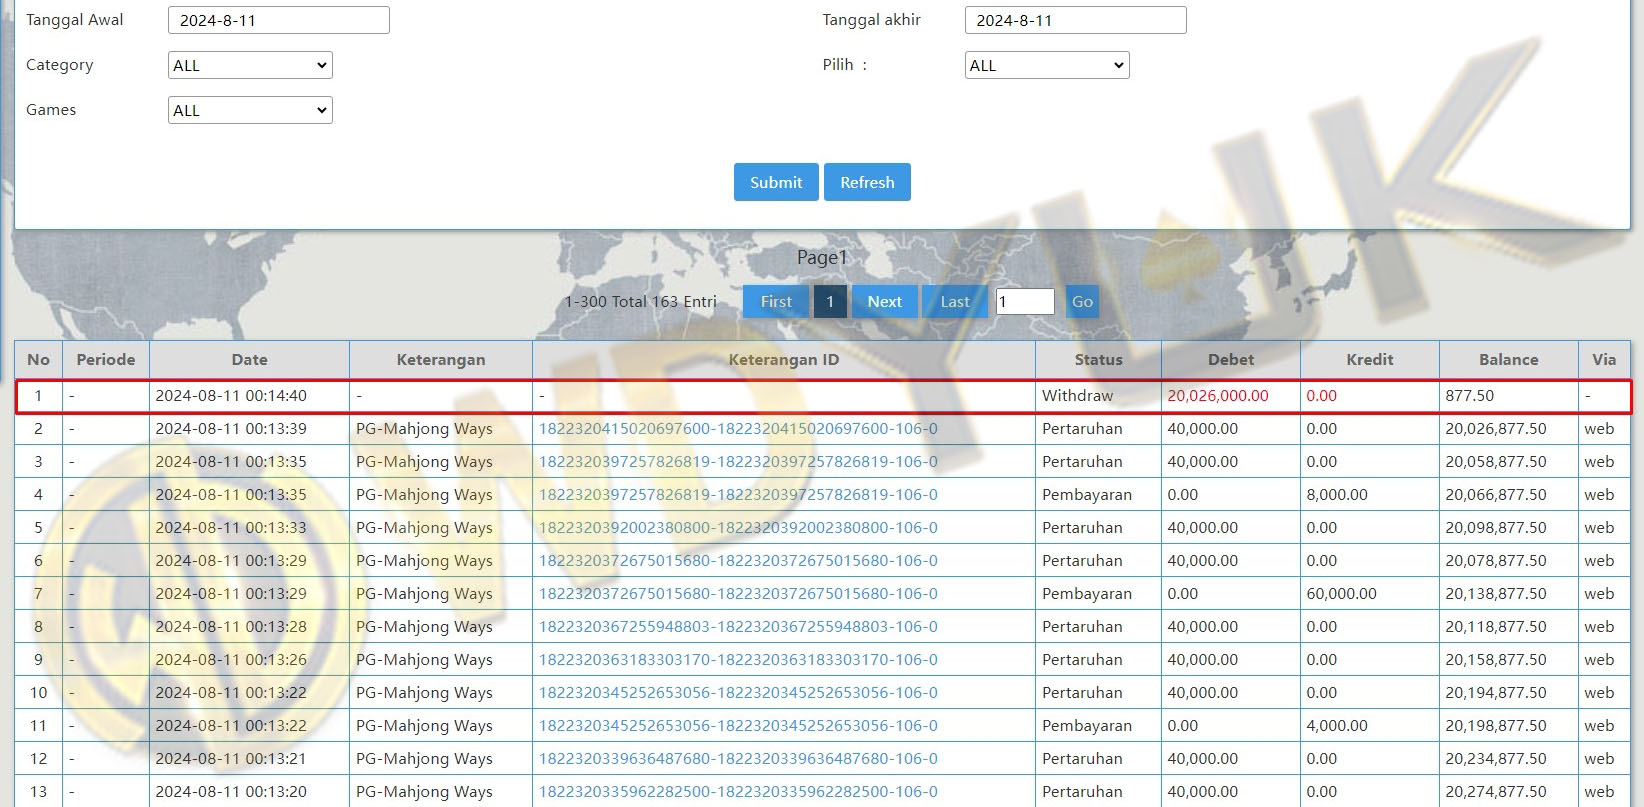Click the Keterangan ID column header

tap(784, 359)
